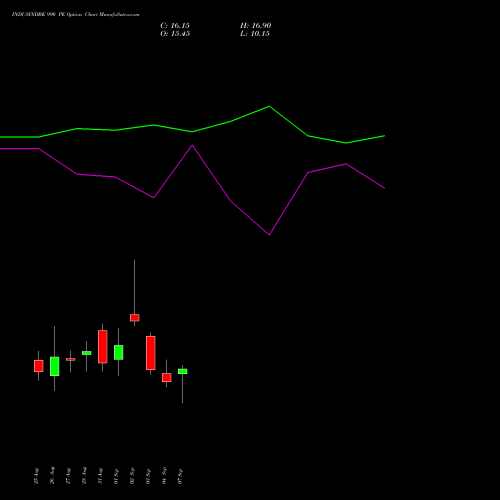Select the 28 Aug green candlestick
The image size is (500, 500).
(x=87, y=353)
